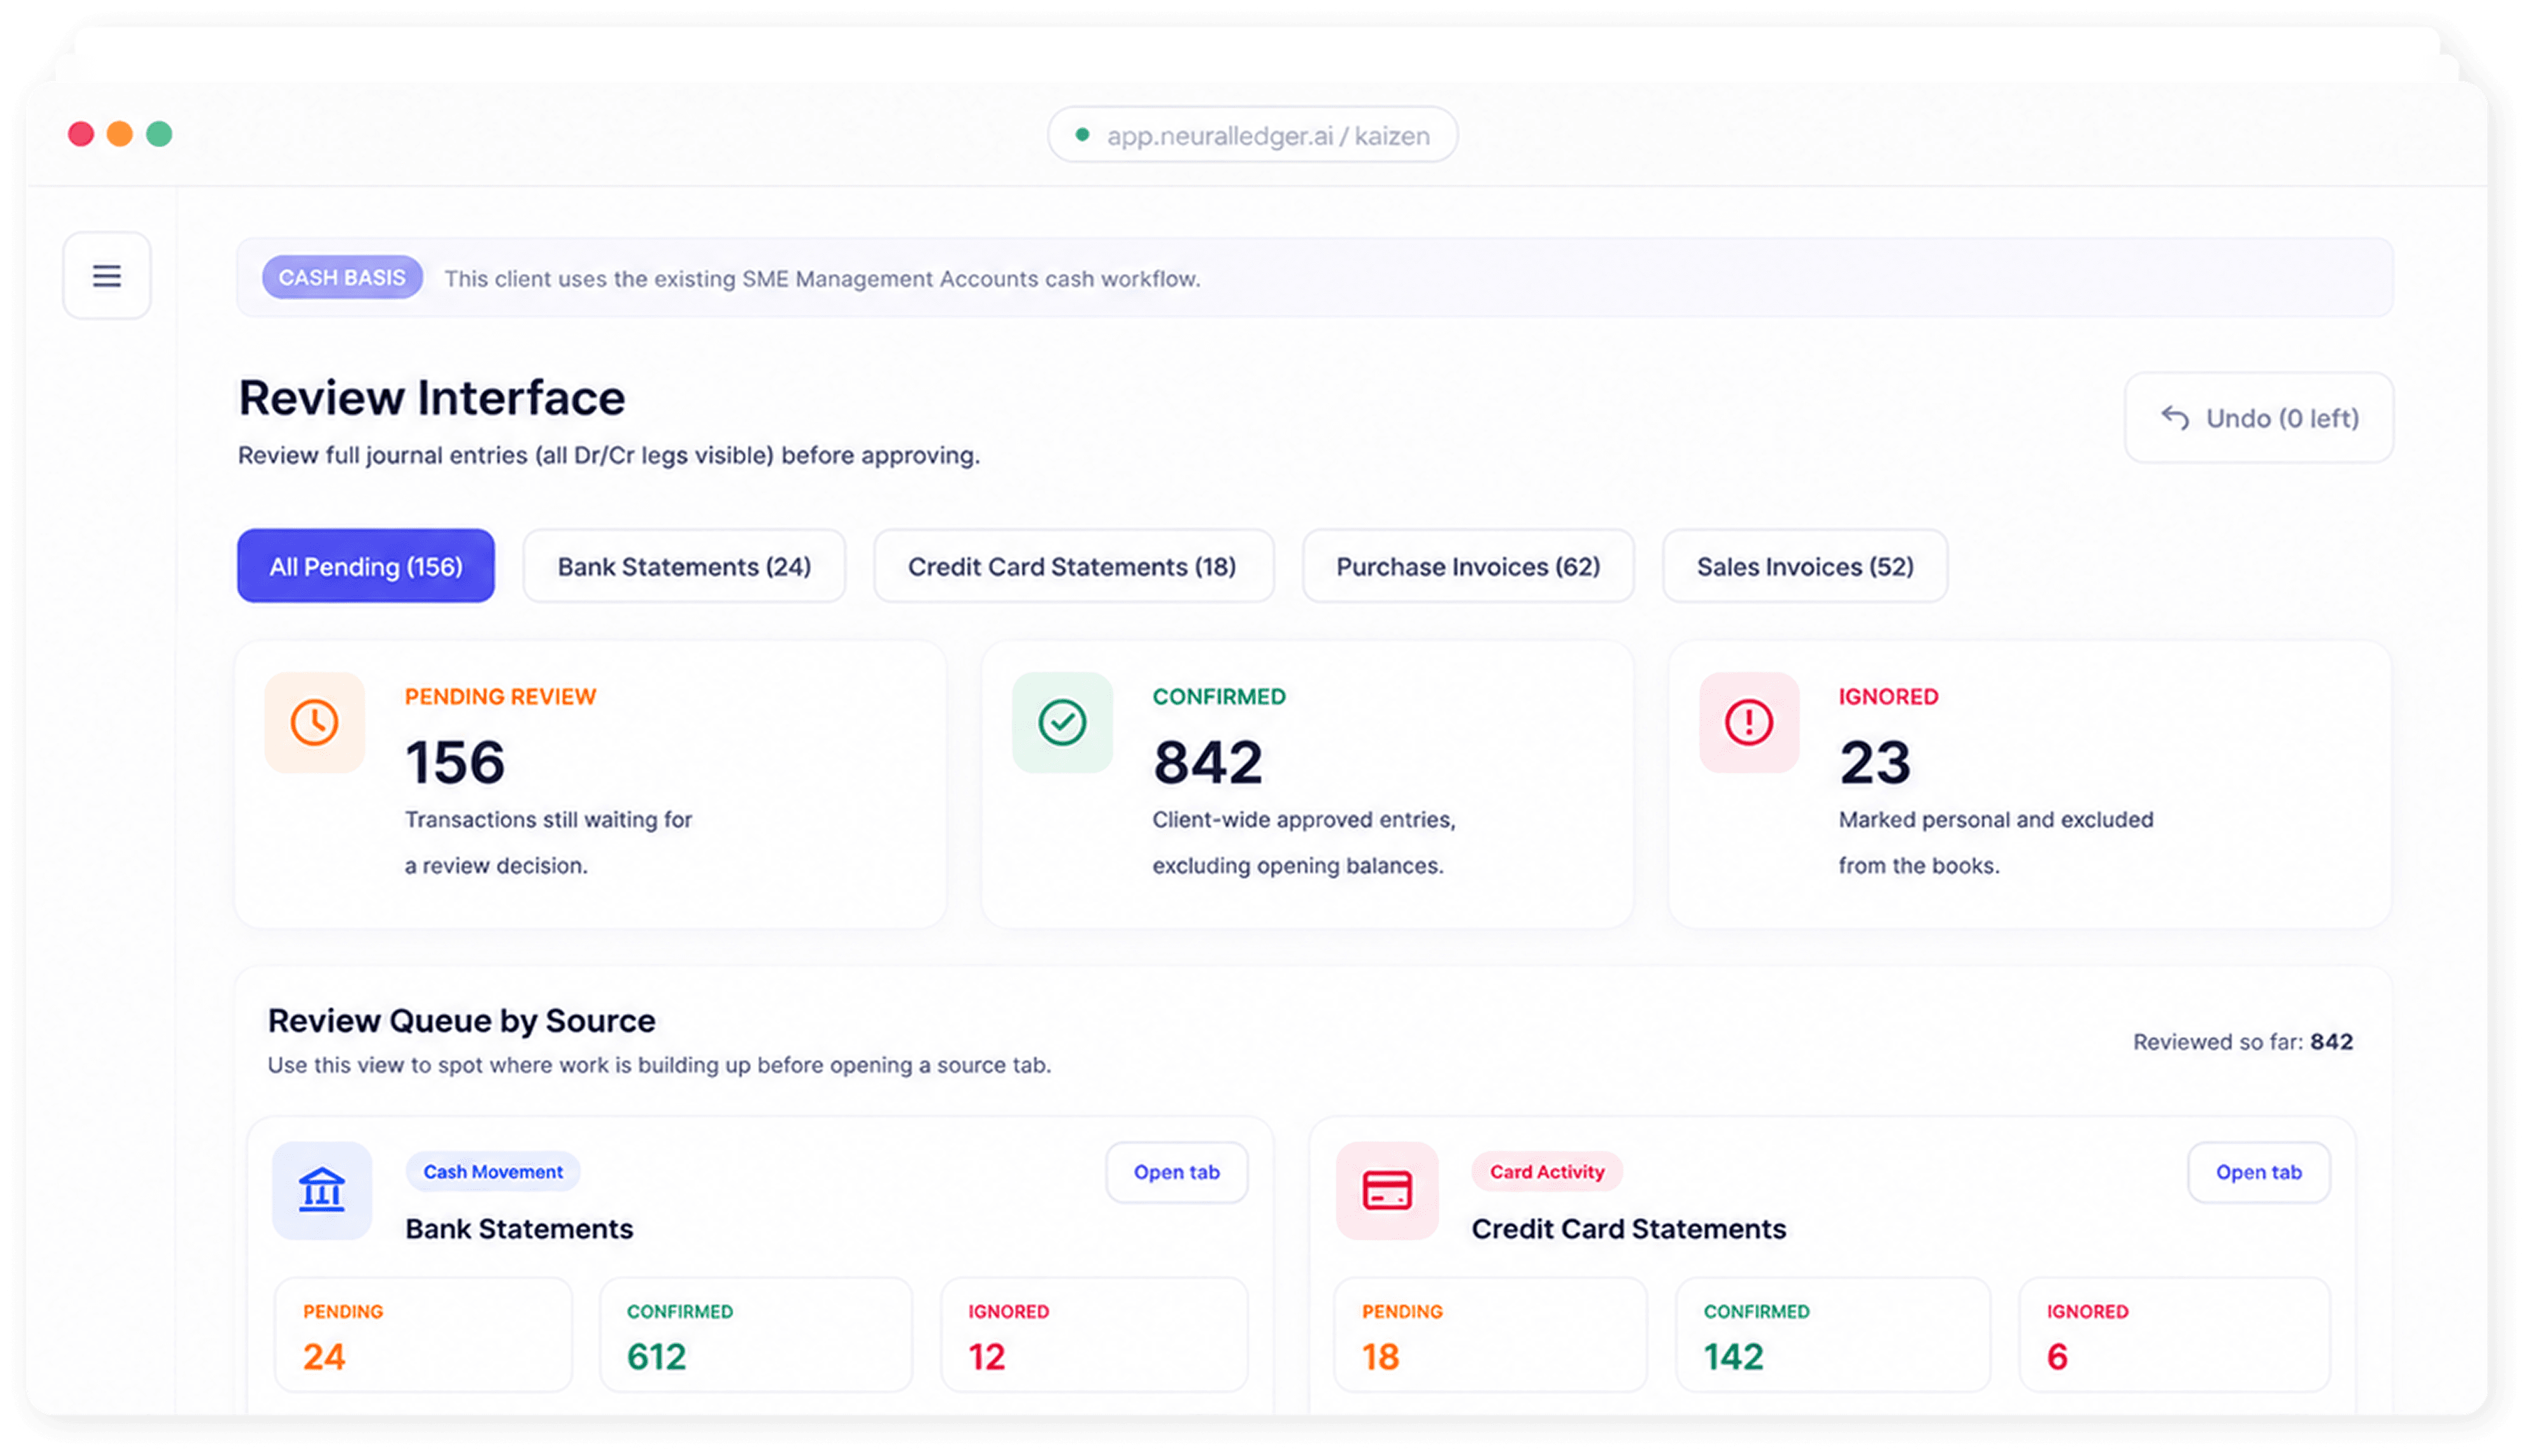Click the bank building icon
Image resolution: width=2529 pixels, height=1456 pixels.
[x=322, y=1191]
